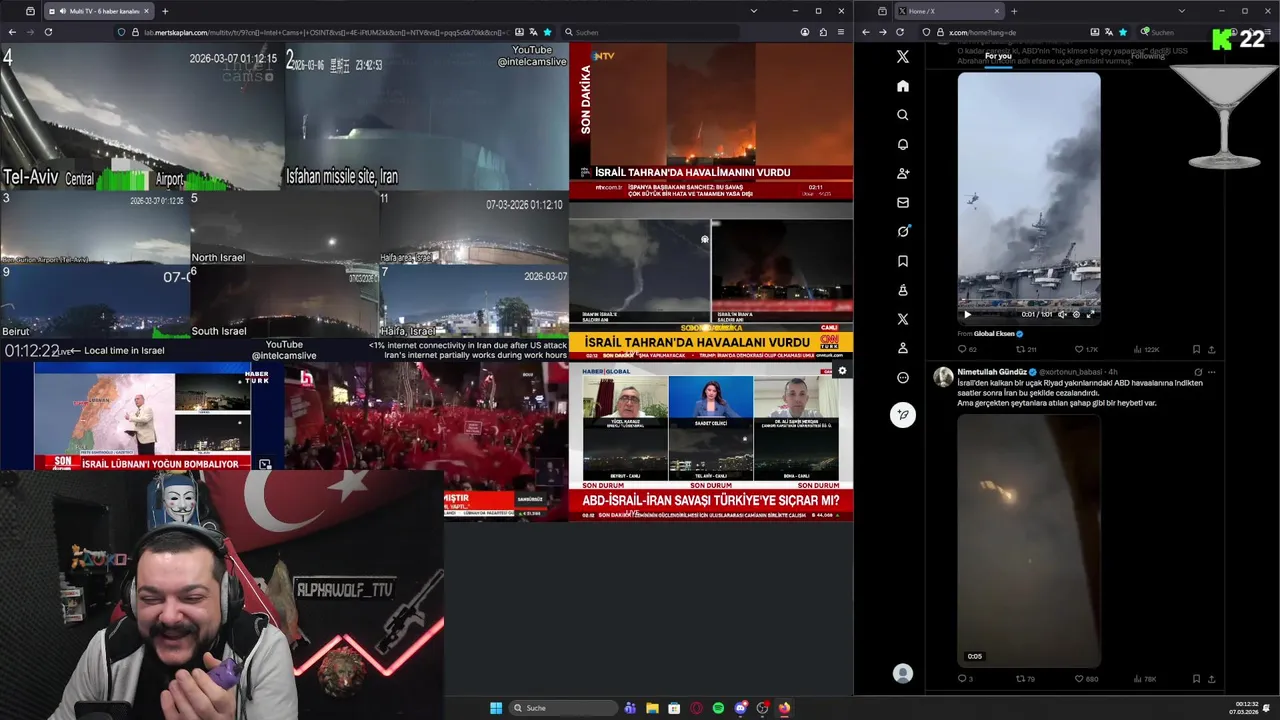
Task: Play the ship video
Action: [x=967, y=314]
